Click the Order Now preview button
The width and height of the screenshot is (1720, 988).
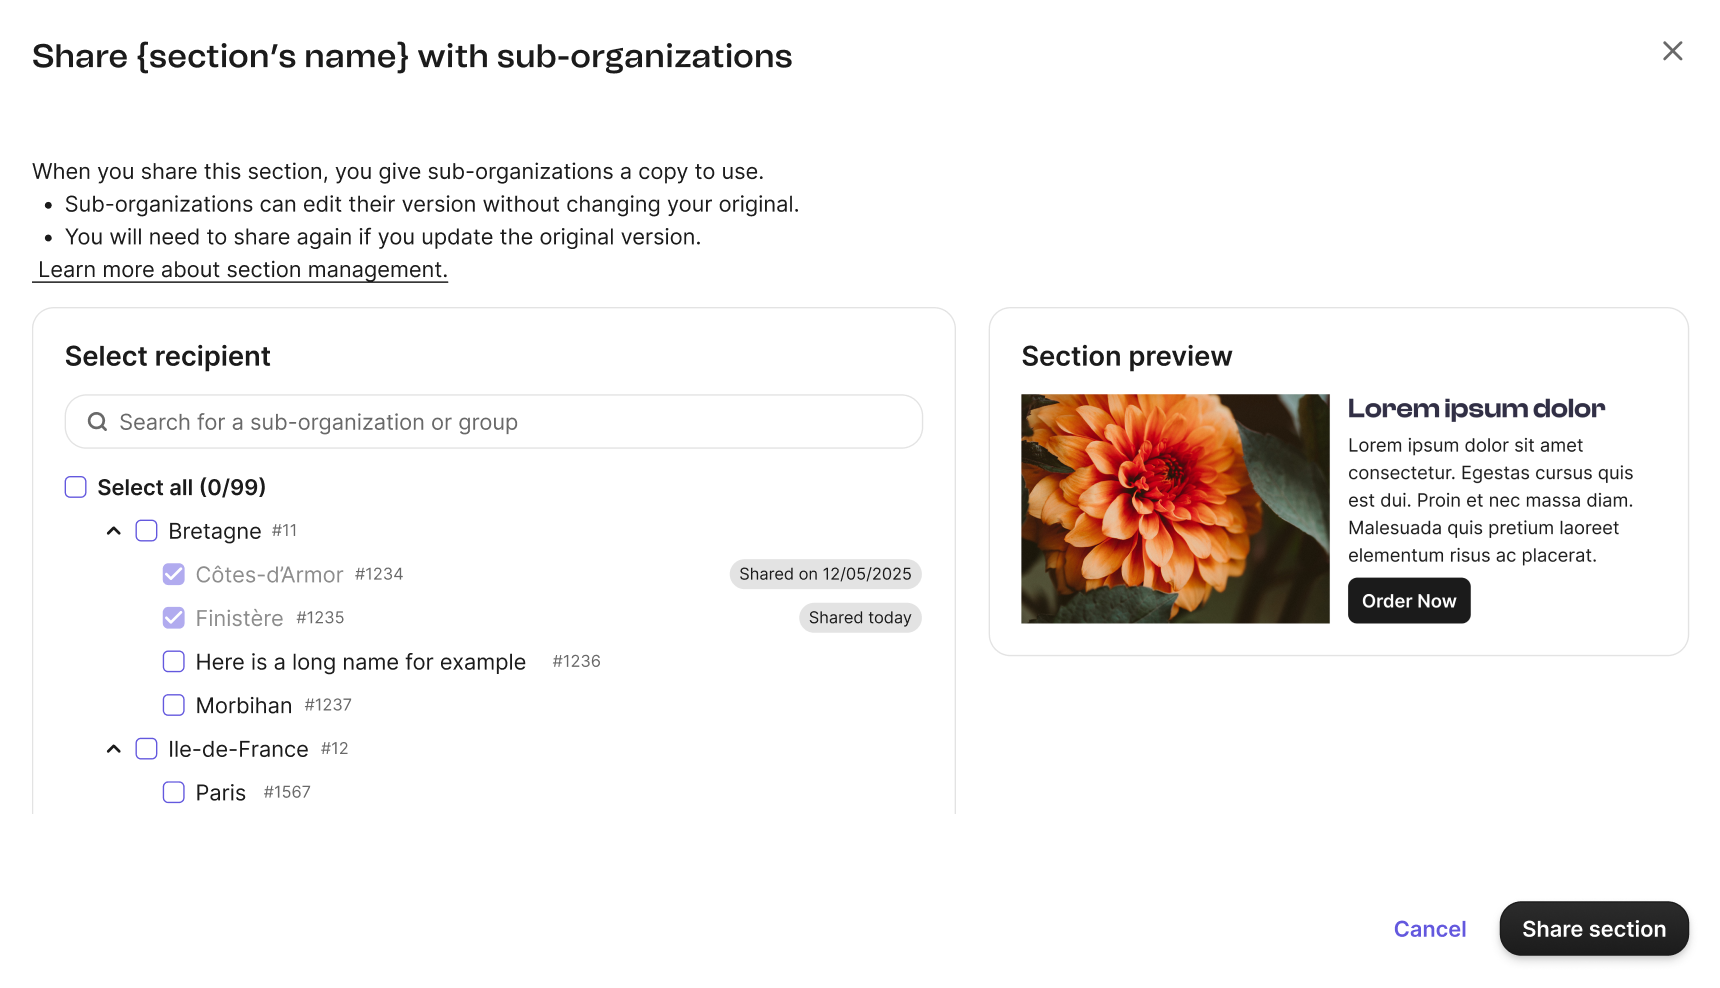click(1408, 601)
